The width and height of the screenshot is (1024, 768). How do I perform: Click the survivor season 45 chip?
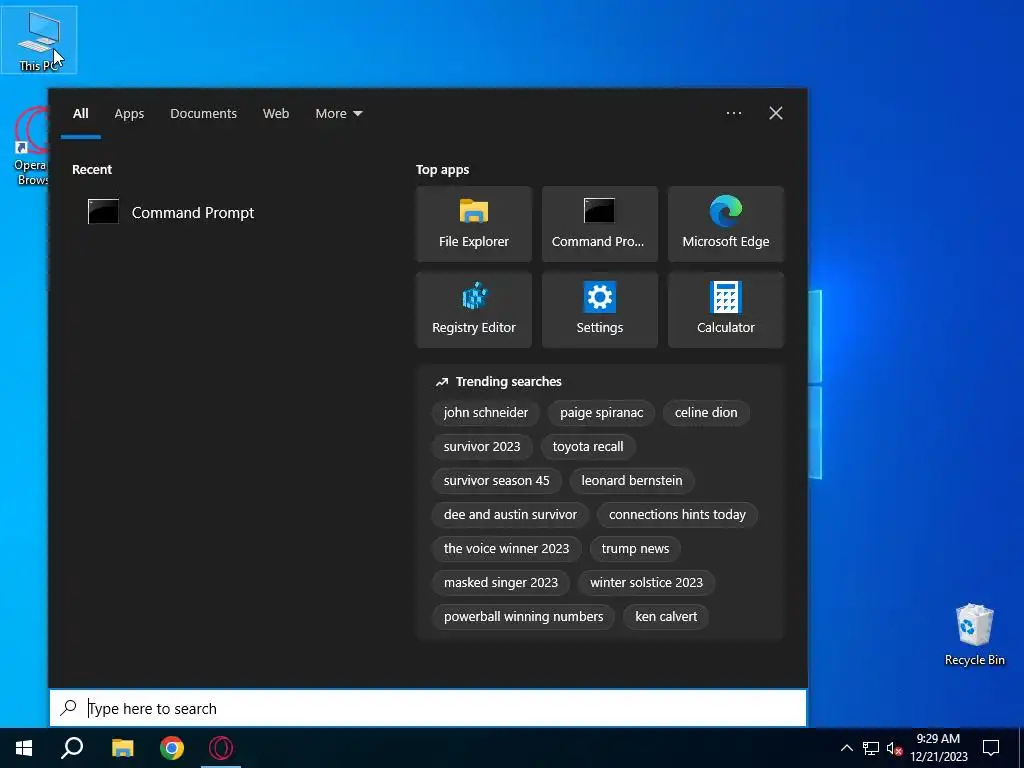pos(496,481)
